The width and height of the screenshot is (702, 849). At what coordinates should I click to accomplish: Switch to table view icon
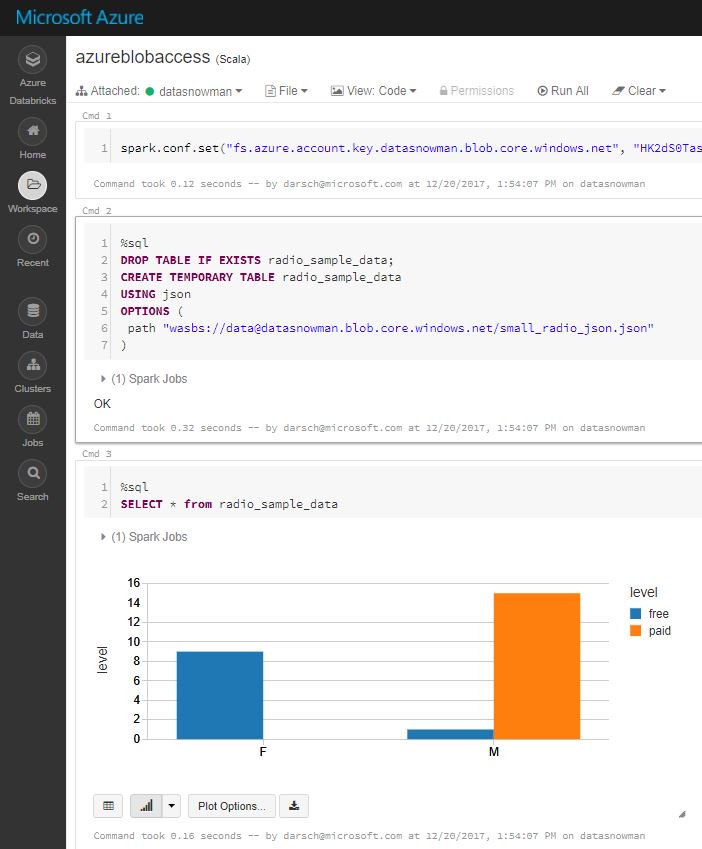[108, 806]
